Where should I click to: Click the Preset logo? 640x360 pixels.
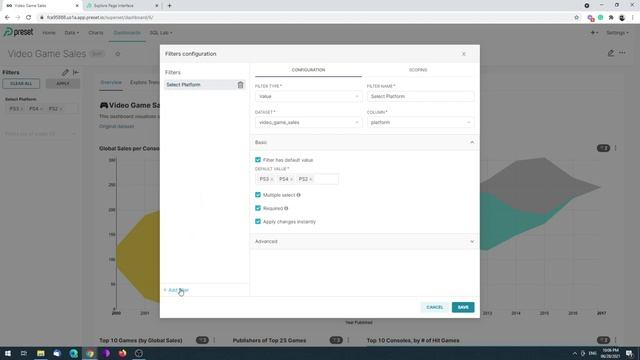click(18, 32)
